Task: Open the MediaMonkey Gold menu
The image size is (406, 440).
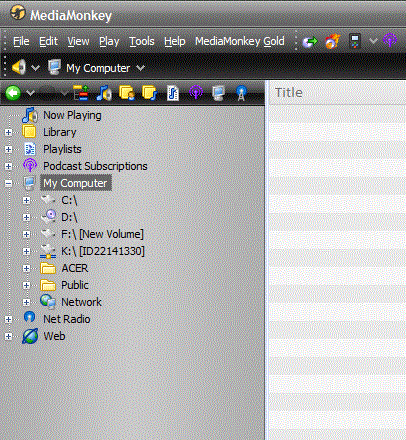Action: [240, 41]
